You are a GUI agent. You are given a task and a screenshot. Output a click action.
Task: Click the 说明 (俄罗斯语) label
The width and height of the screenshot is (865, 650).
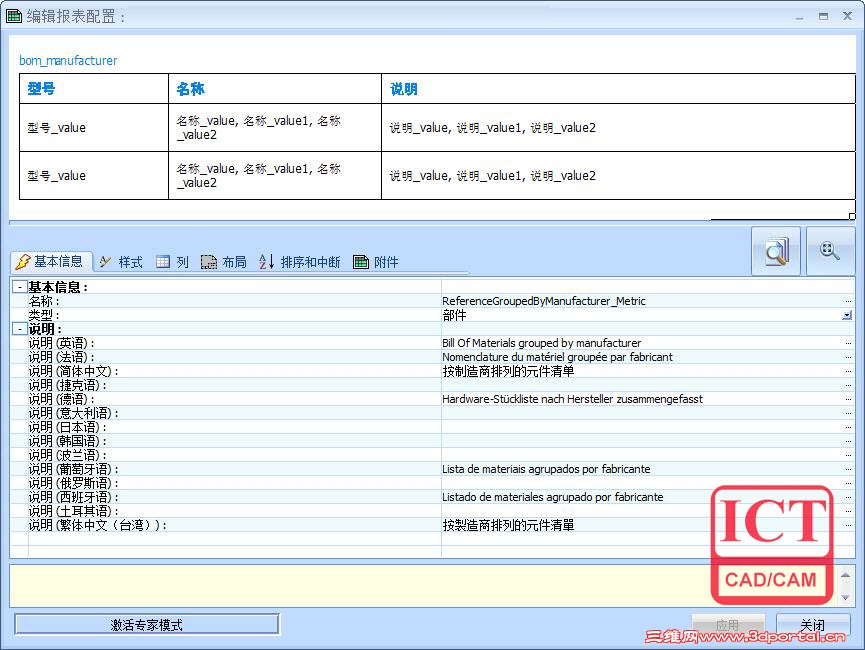pyautogui.click(x=73, y=483)
